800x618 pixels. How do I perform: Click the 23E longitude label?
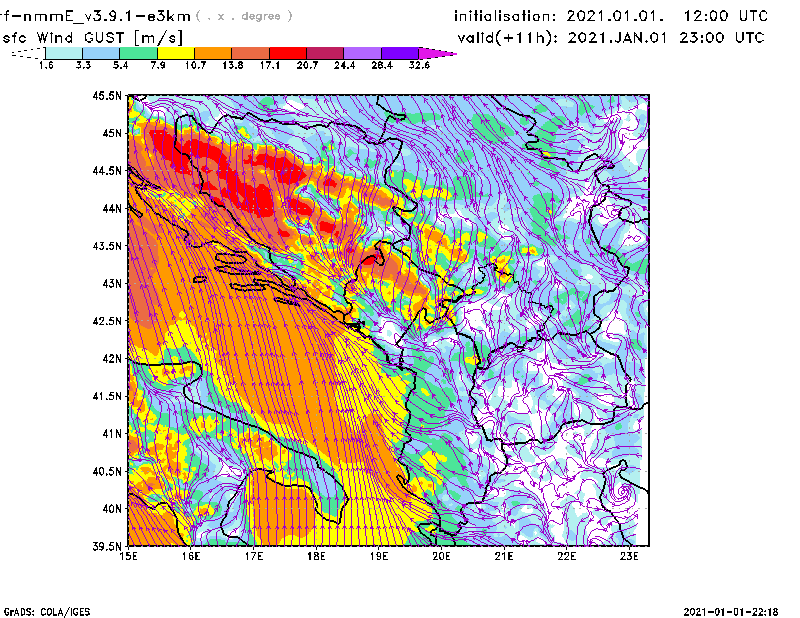point(630,556)
